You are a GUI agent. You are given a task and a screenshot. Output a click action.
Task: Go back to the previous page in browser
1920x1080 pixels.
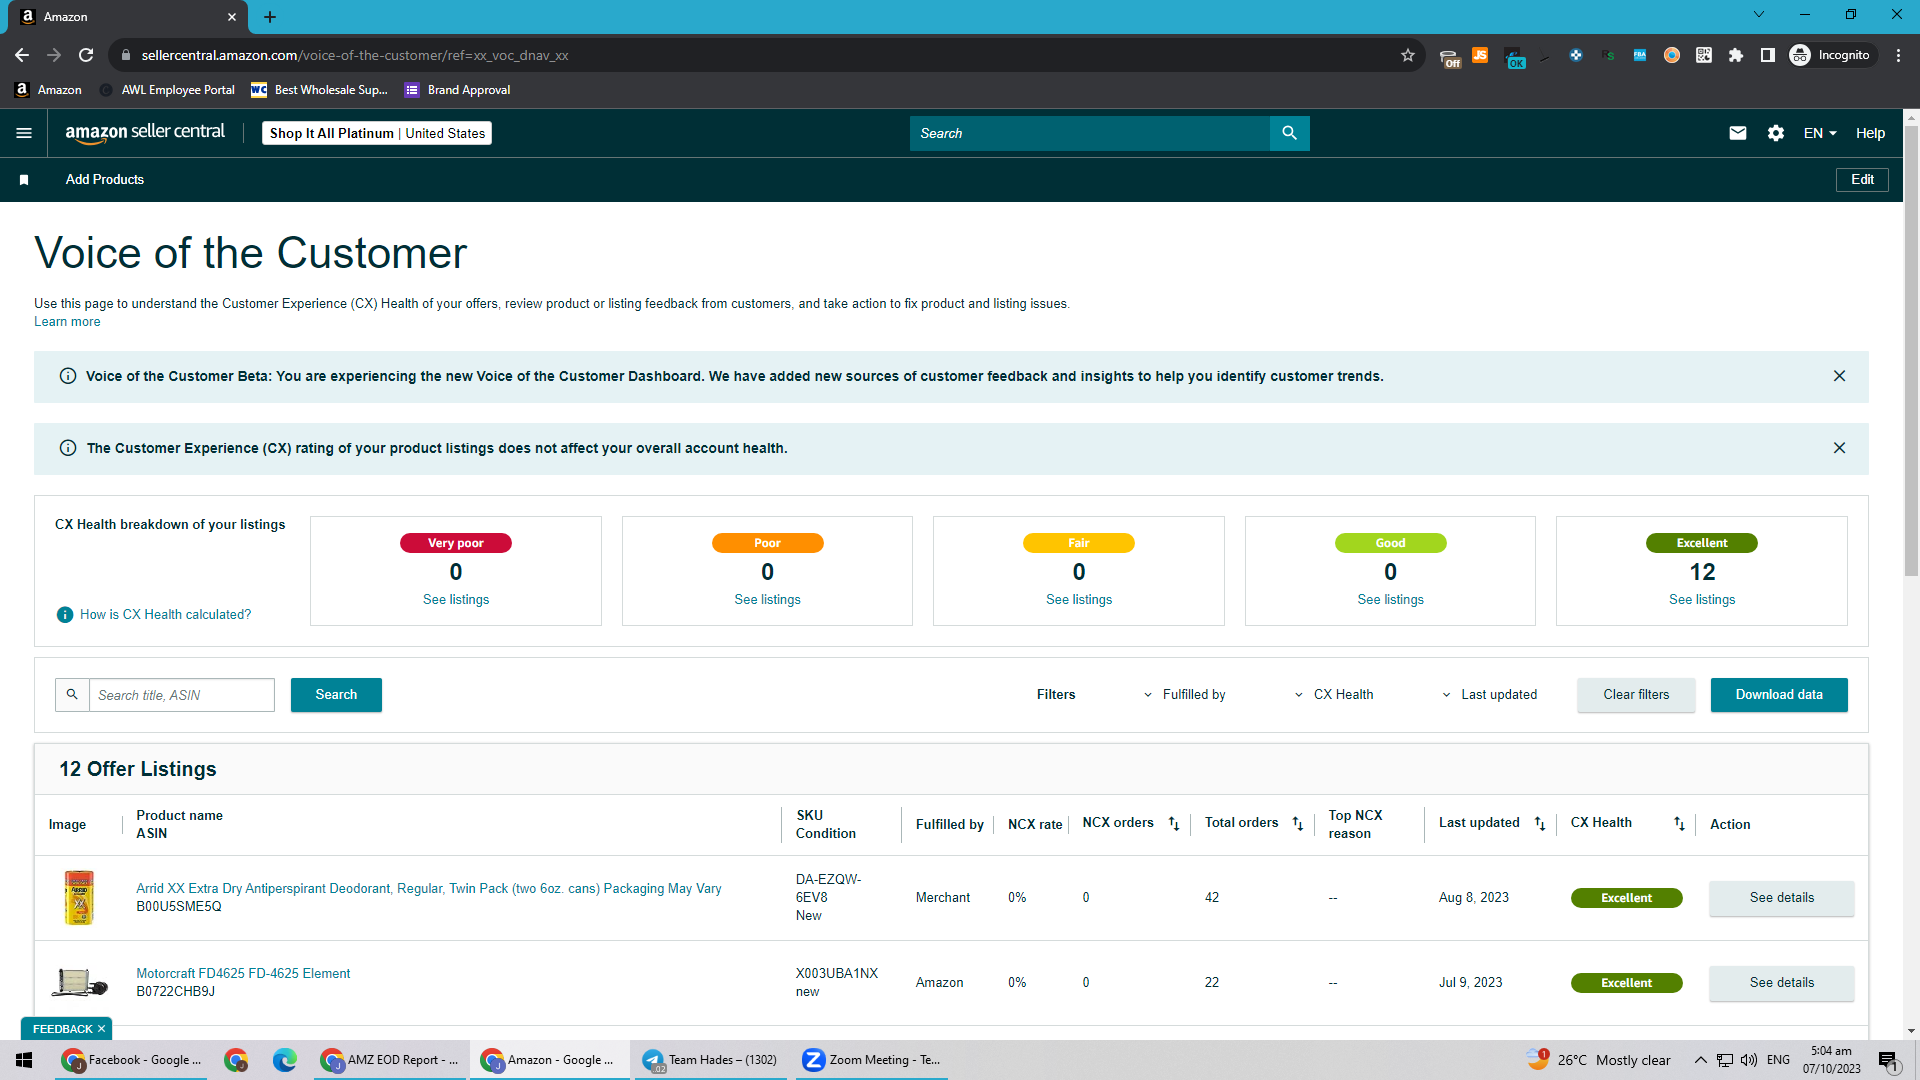click(22, 55)
